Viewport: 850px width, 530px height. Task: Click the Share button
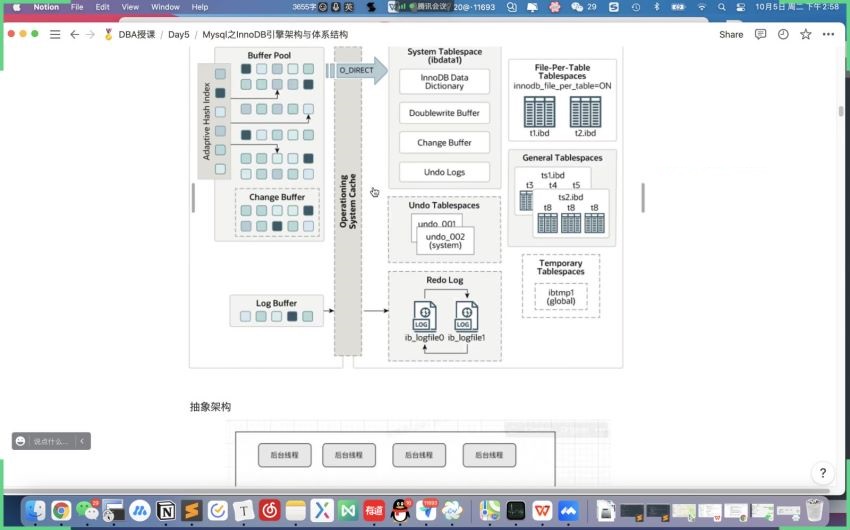731,34
